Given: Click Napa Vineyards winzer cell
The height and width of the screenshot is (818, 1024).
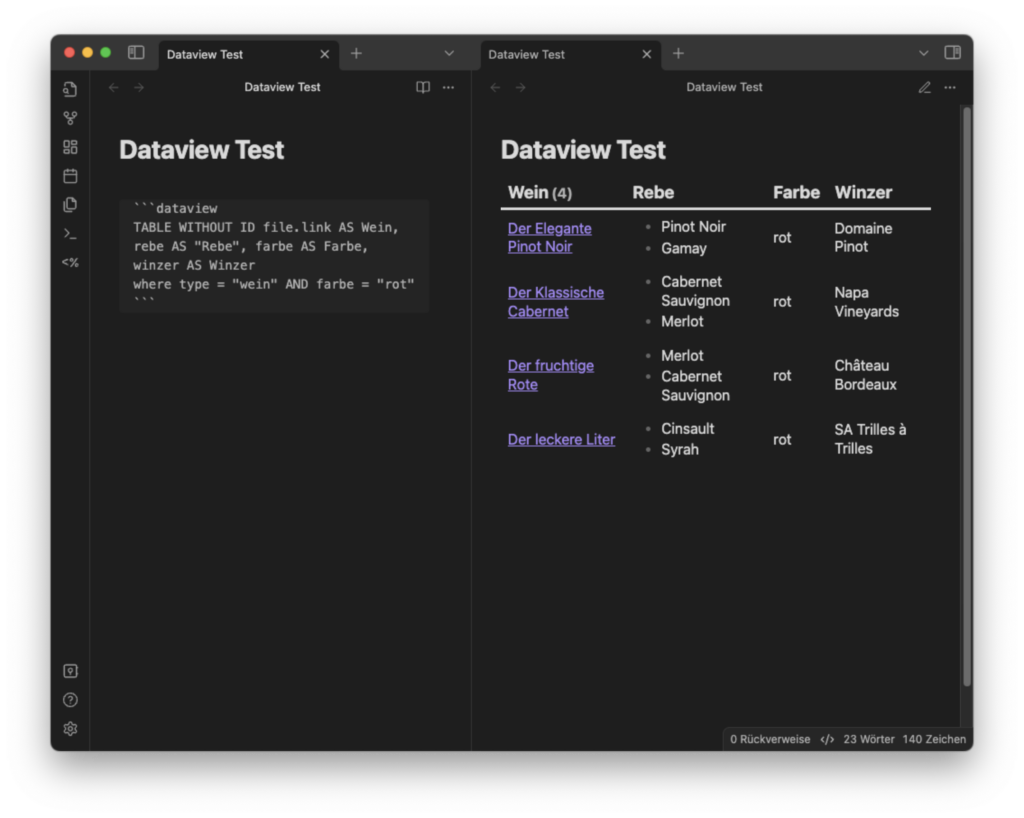Looking at the screenshot, I should (x=866, y=302).
